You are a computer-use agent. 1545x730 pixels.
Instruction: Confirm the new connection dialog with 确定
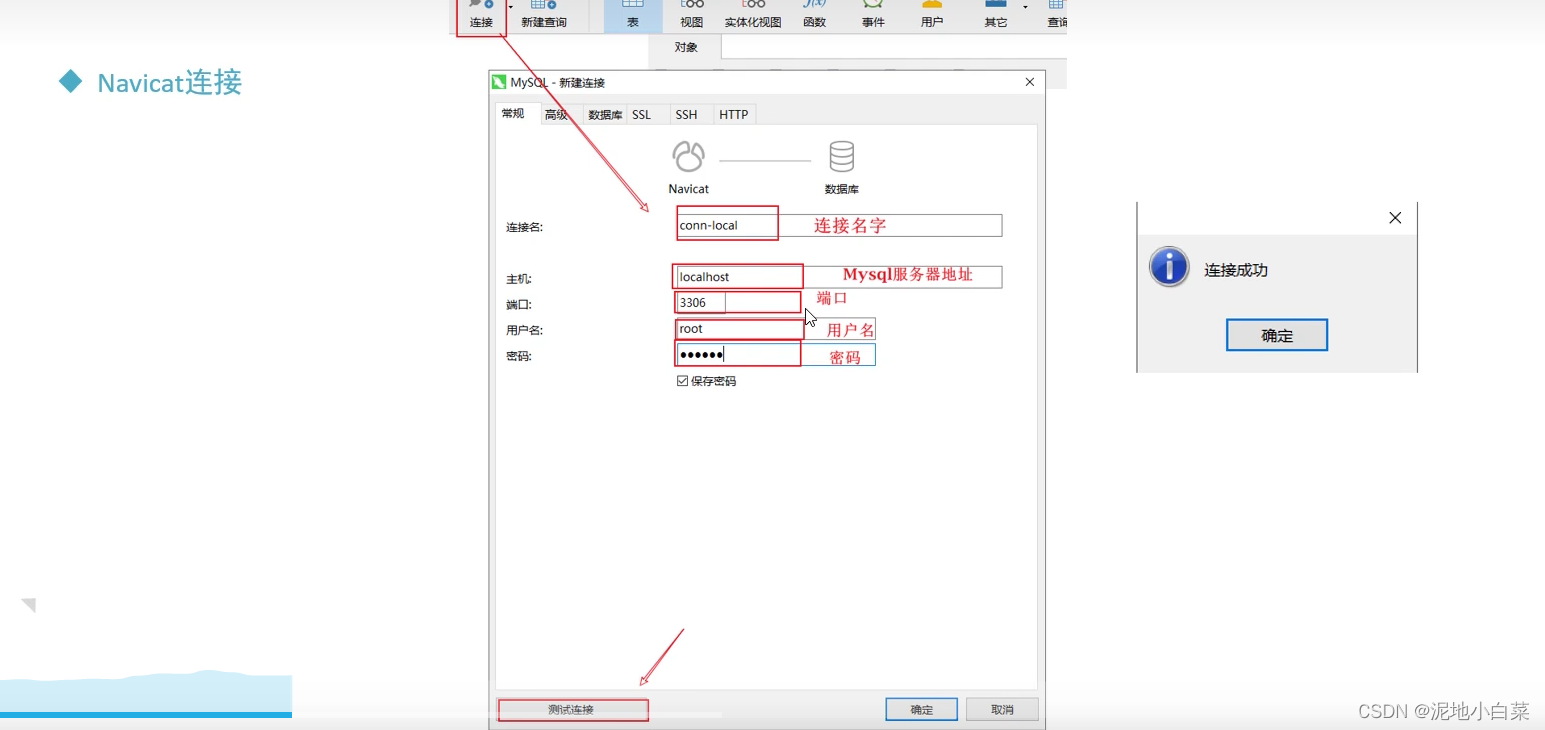922,710
